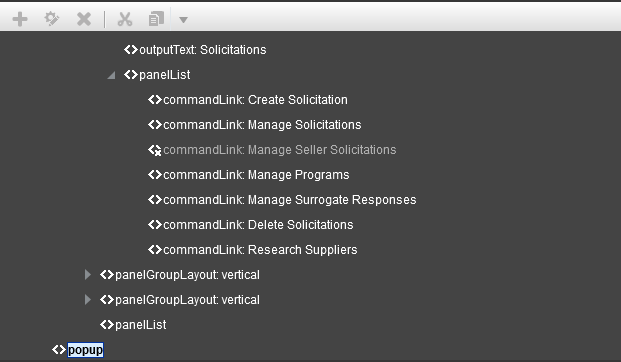Click the Cut scissors toolbar icon
The image size is (621, 362).
point(125,19)
